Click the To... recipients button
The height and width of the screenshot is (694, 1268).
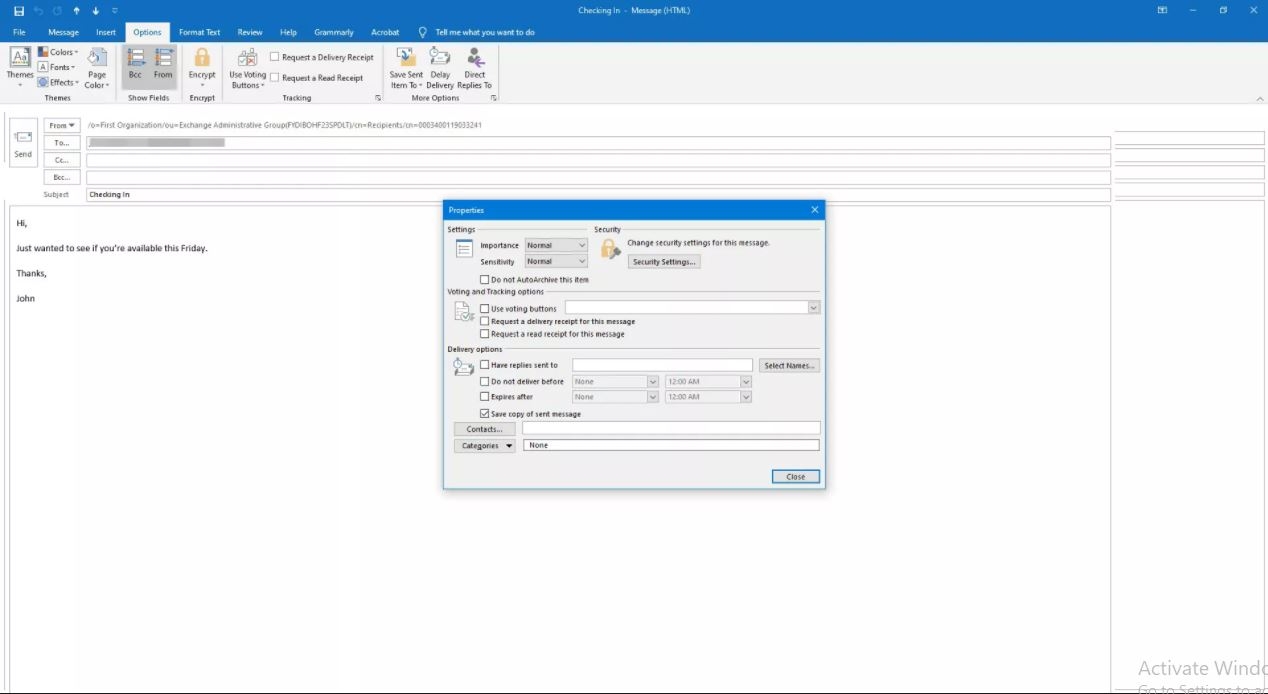62,143
